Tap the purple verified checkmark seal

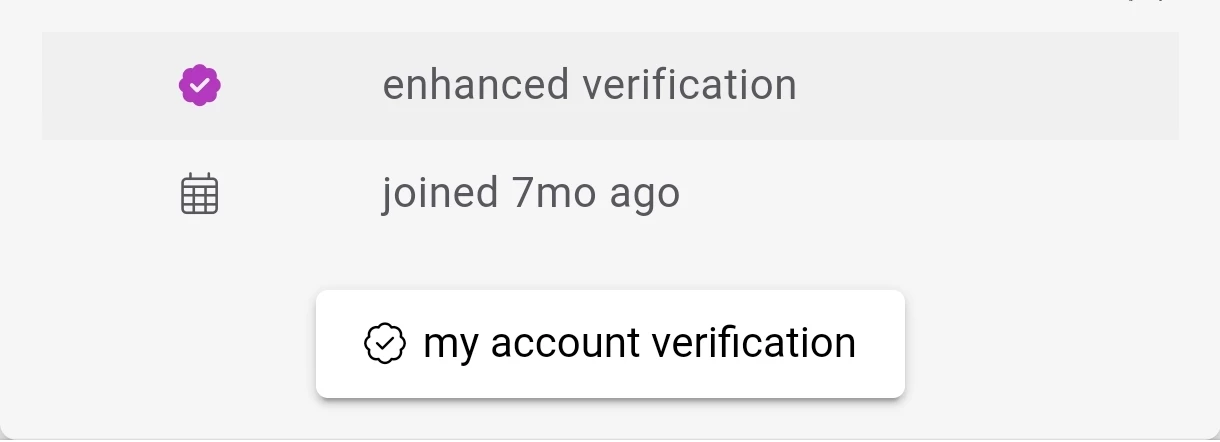pos(200,86)
